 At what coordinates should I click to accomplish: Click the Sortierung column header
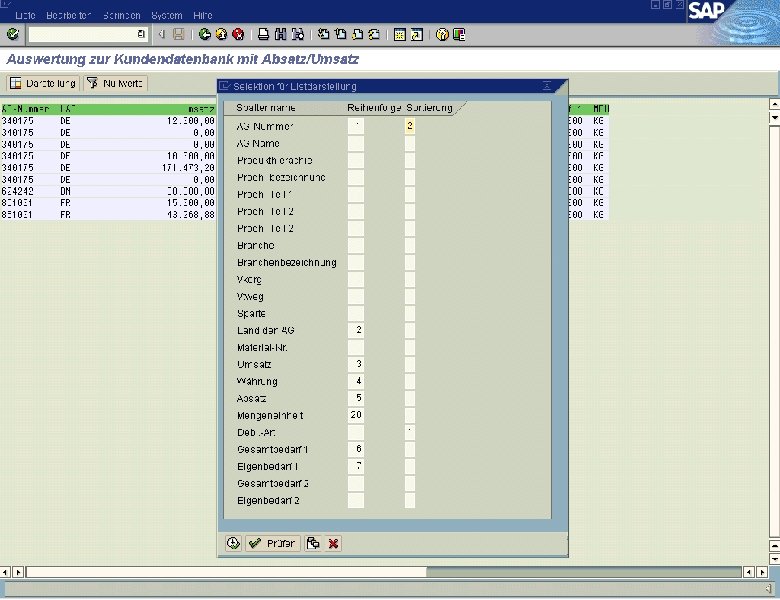point(429,107)
